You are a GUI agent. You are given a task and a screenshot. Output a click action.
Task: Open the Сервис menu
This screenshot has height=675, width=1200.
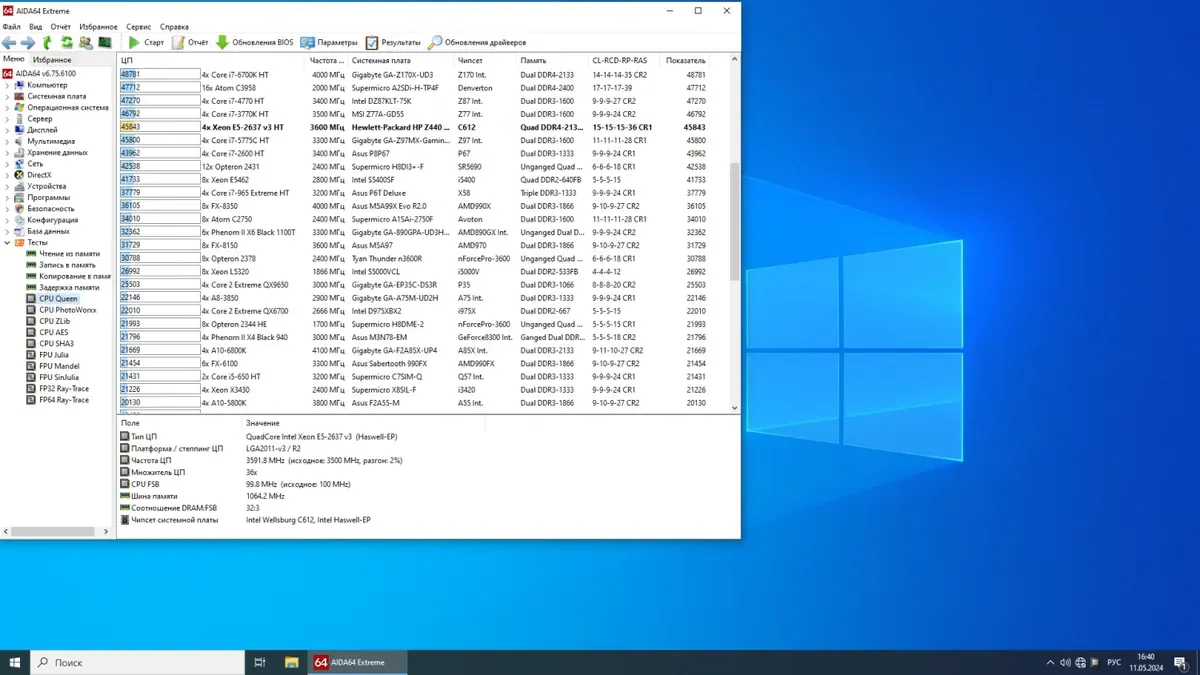coord(139,27)
